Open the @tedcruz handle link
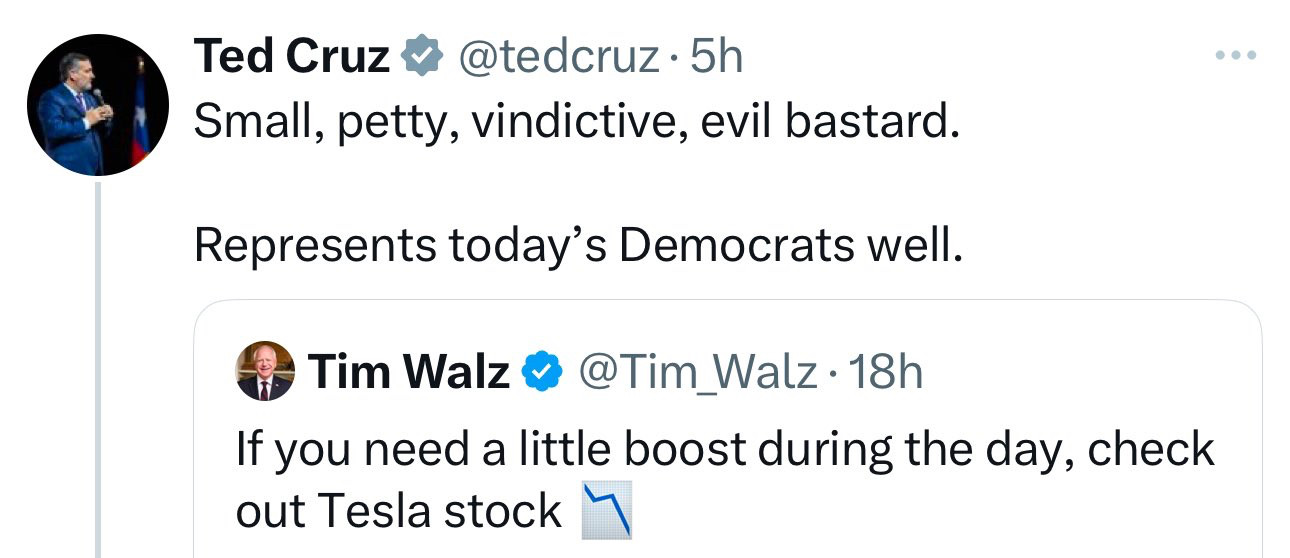 pyautogui.click(x=558, y=57)
